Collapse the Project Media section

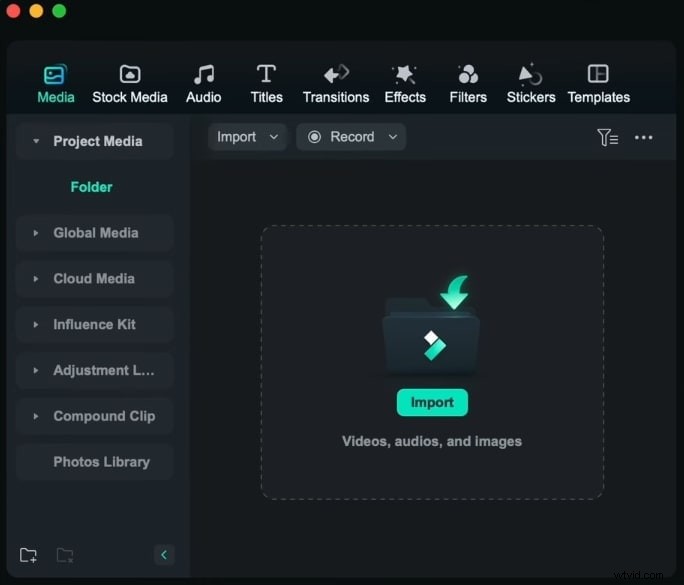(36, 142)
